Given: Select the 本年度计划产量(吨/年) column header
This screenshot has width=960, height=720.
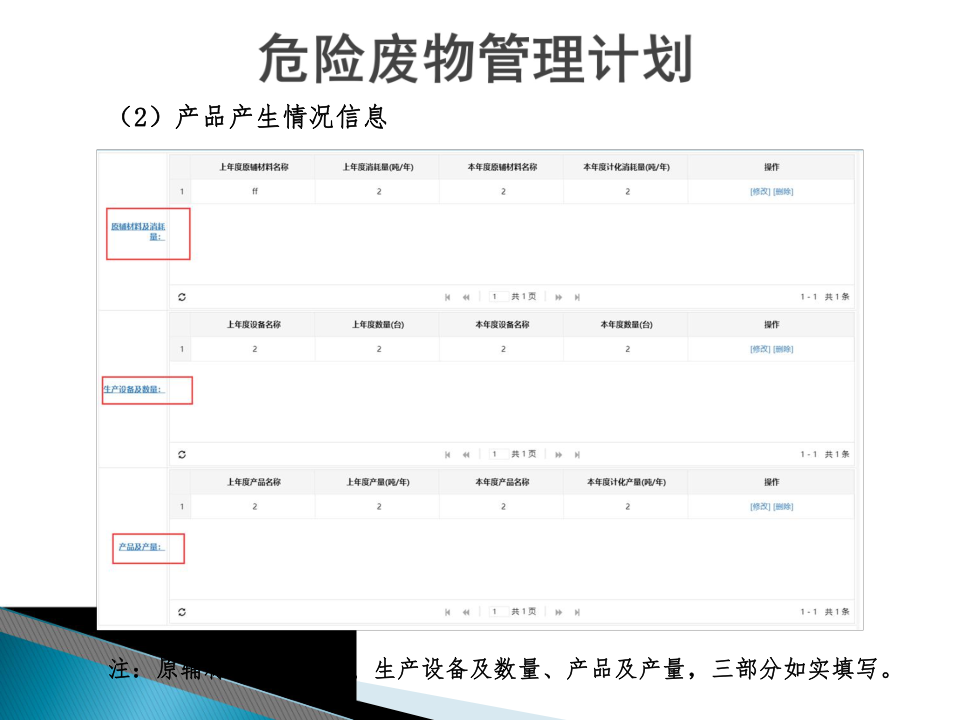Looking at the screenshot, I should pos(626,482).
